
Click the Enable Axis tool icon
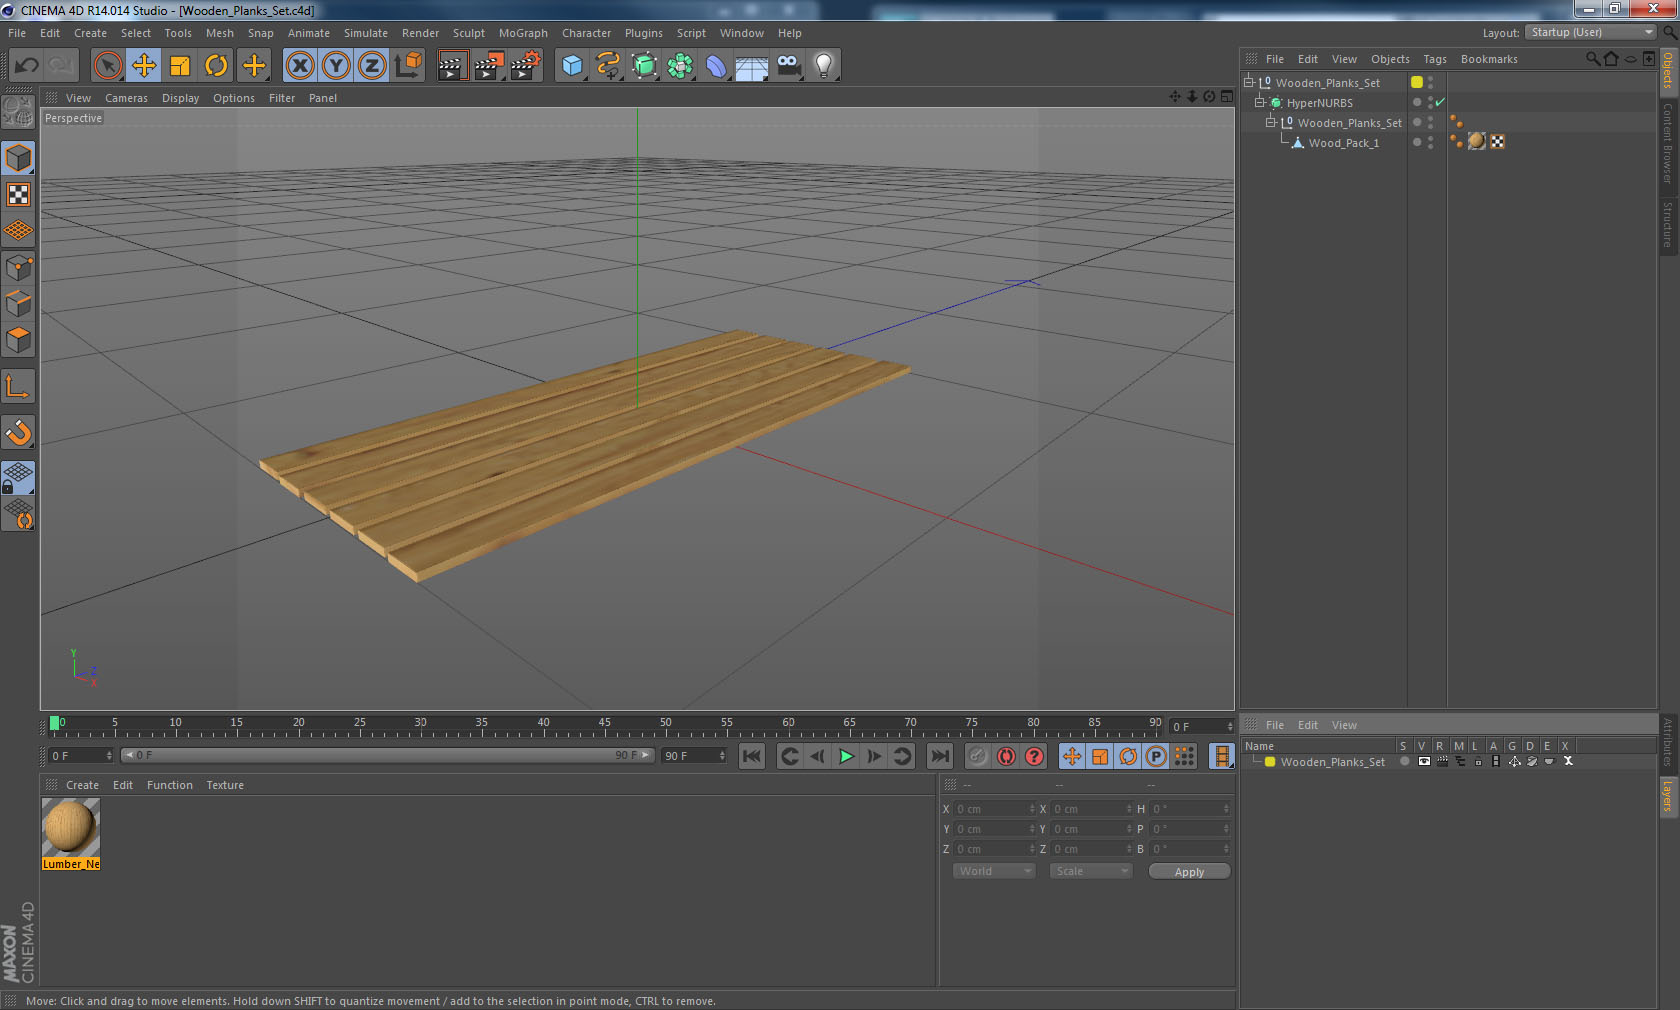pyautogui.click(x=19, y=387)
